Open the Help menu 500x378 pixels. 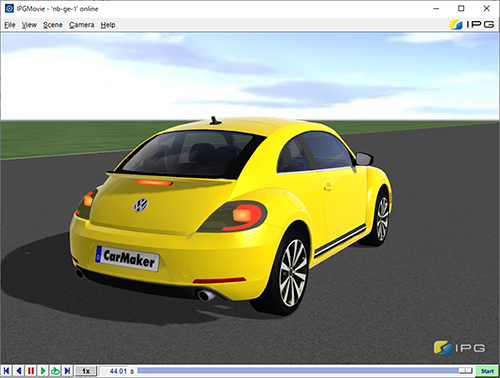click(108, 25)
